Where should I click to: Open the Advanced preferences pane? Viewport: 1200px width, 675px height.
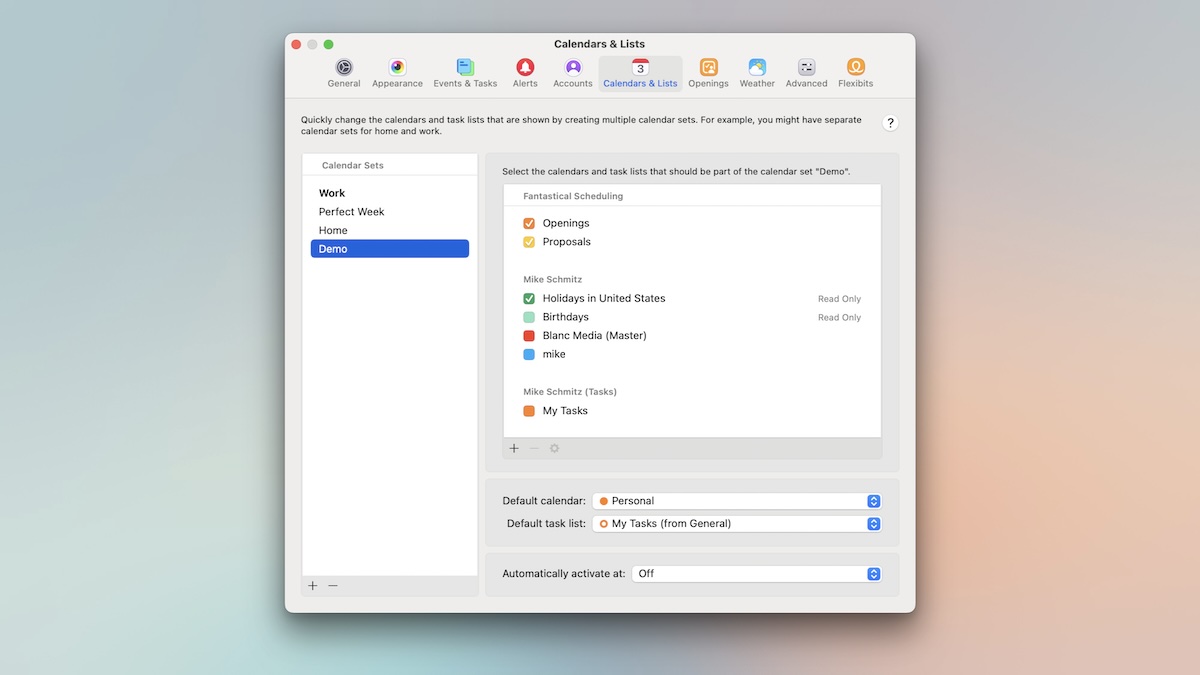click(x=806, y=74)
